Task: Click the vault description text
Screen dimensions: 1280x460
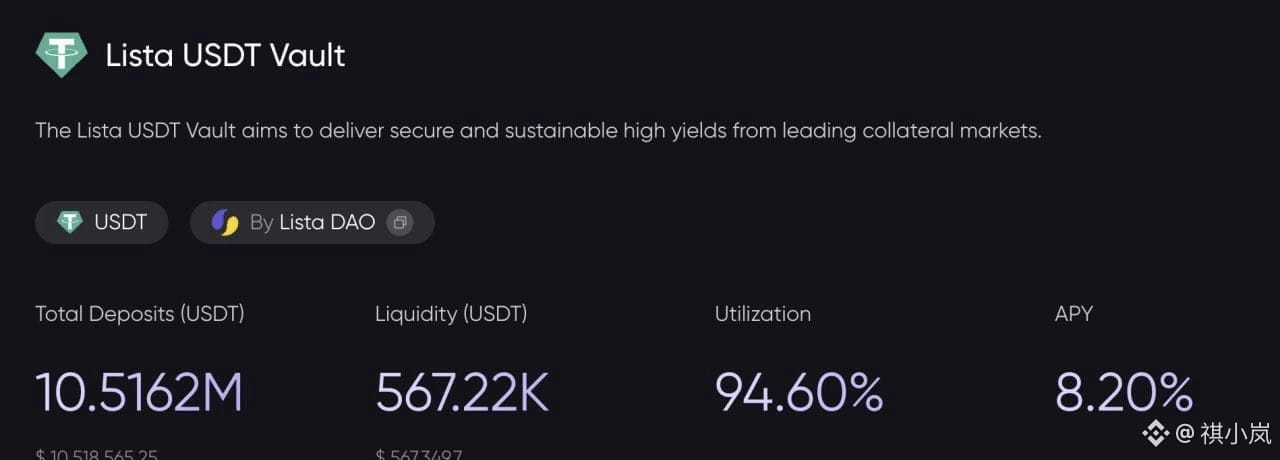Action: 538,131
